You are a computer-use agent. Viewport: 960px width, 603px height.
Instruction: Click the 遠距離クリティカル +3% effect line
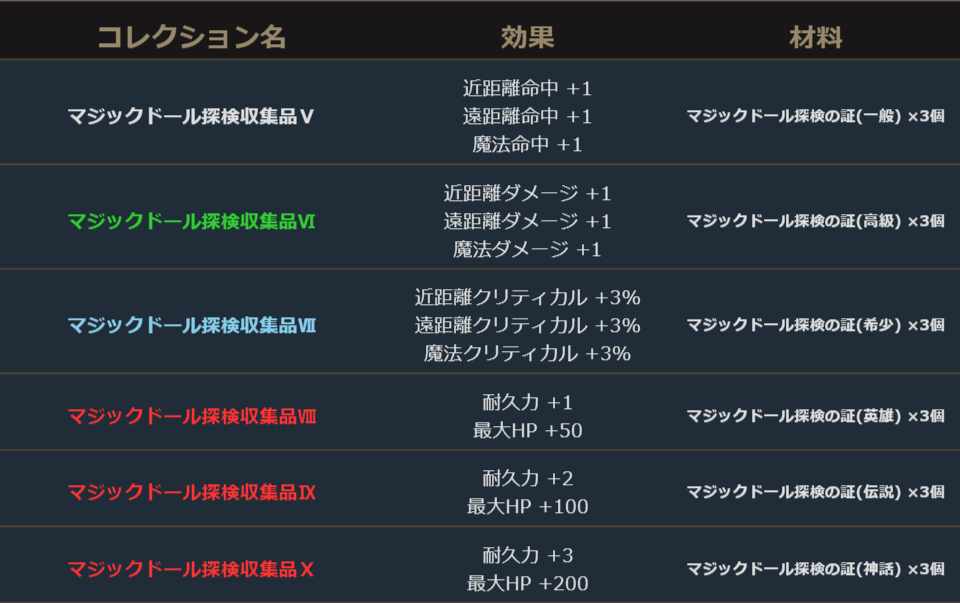527,325
